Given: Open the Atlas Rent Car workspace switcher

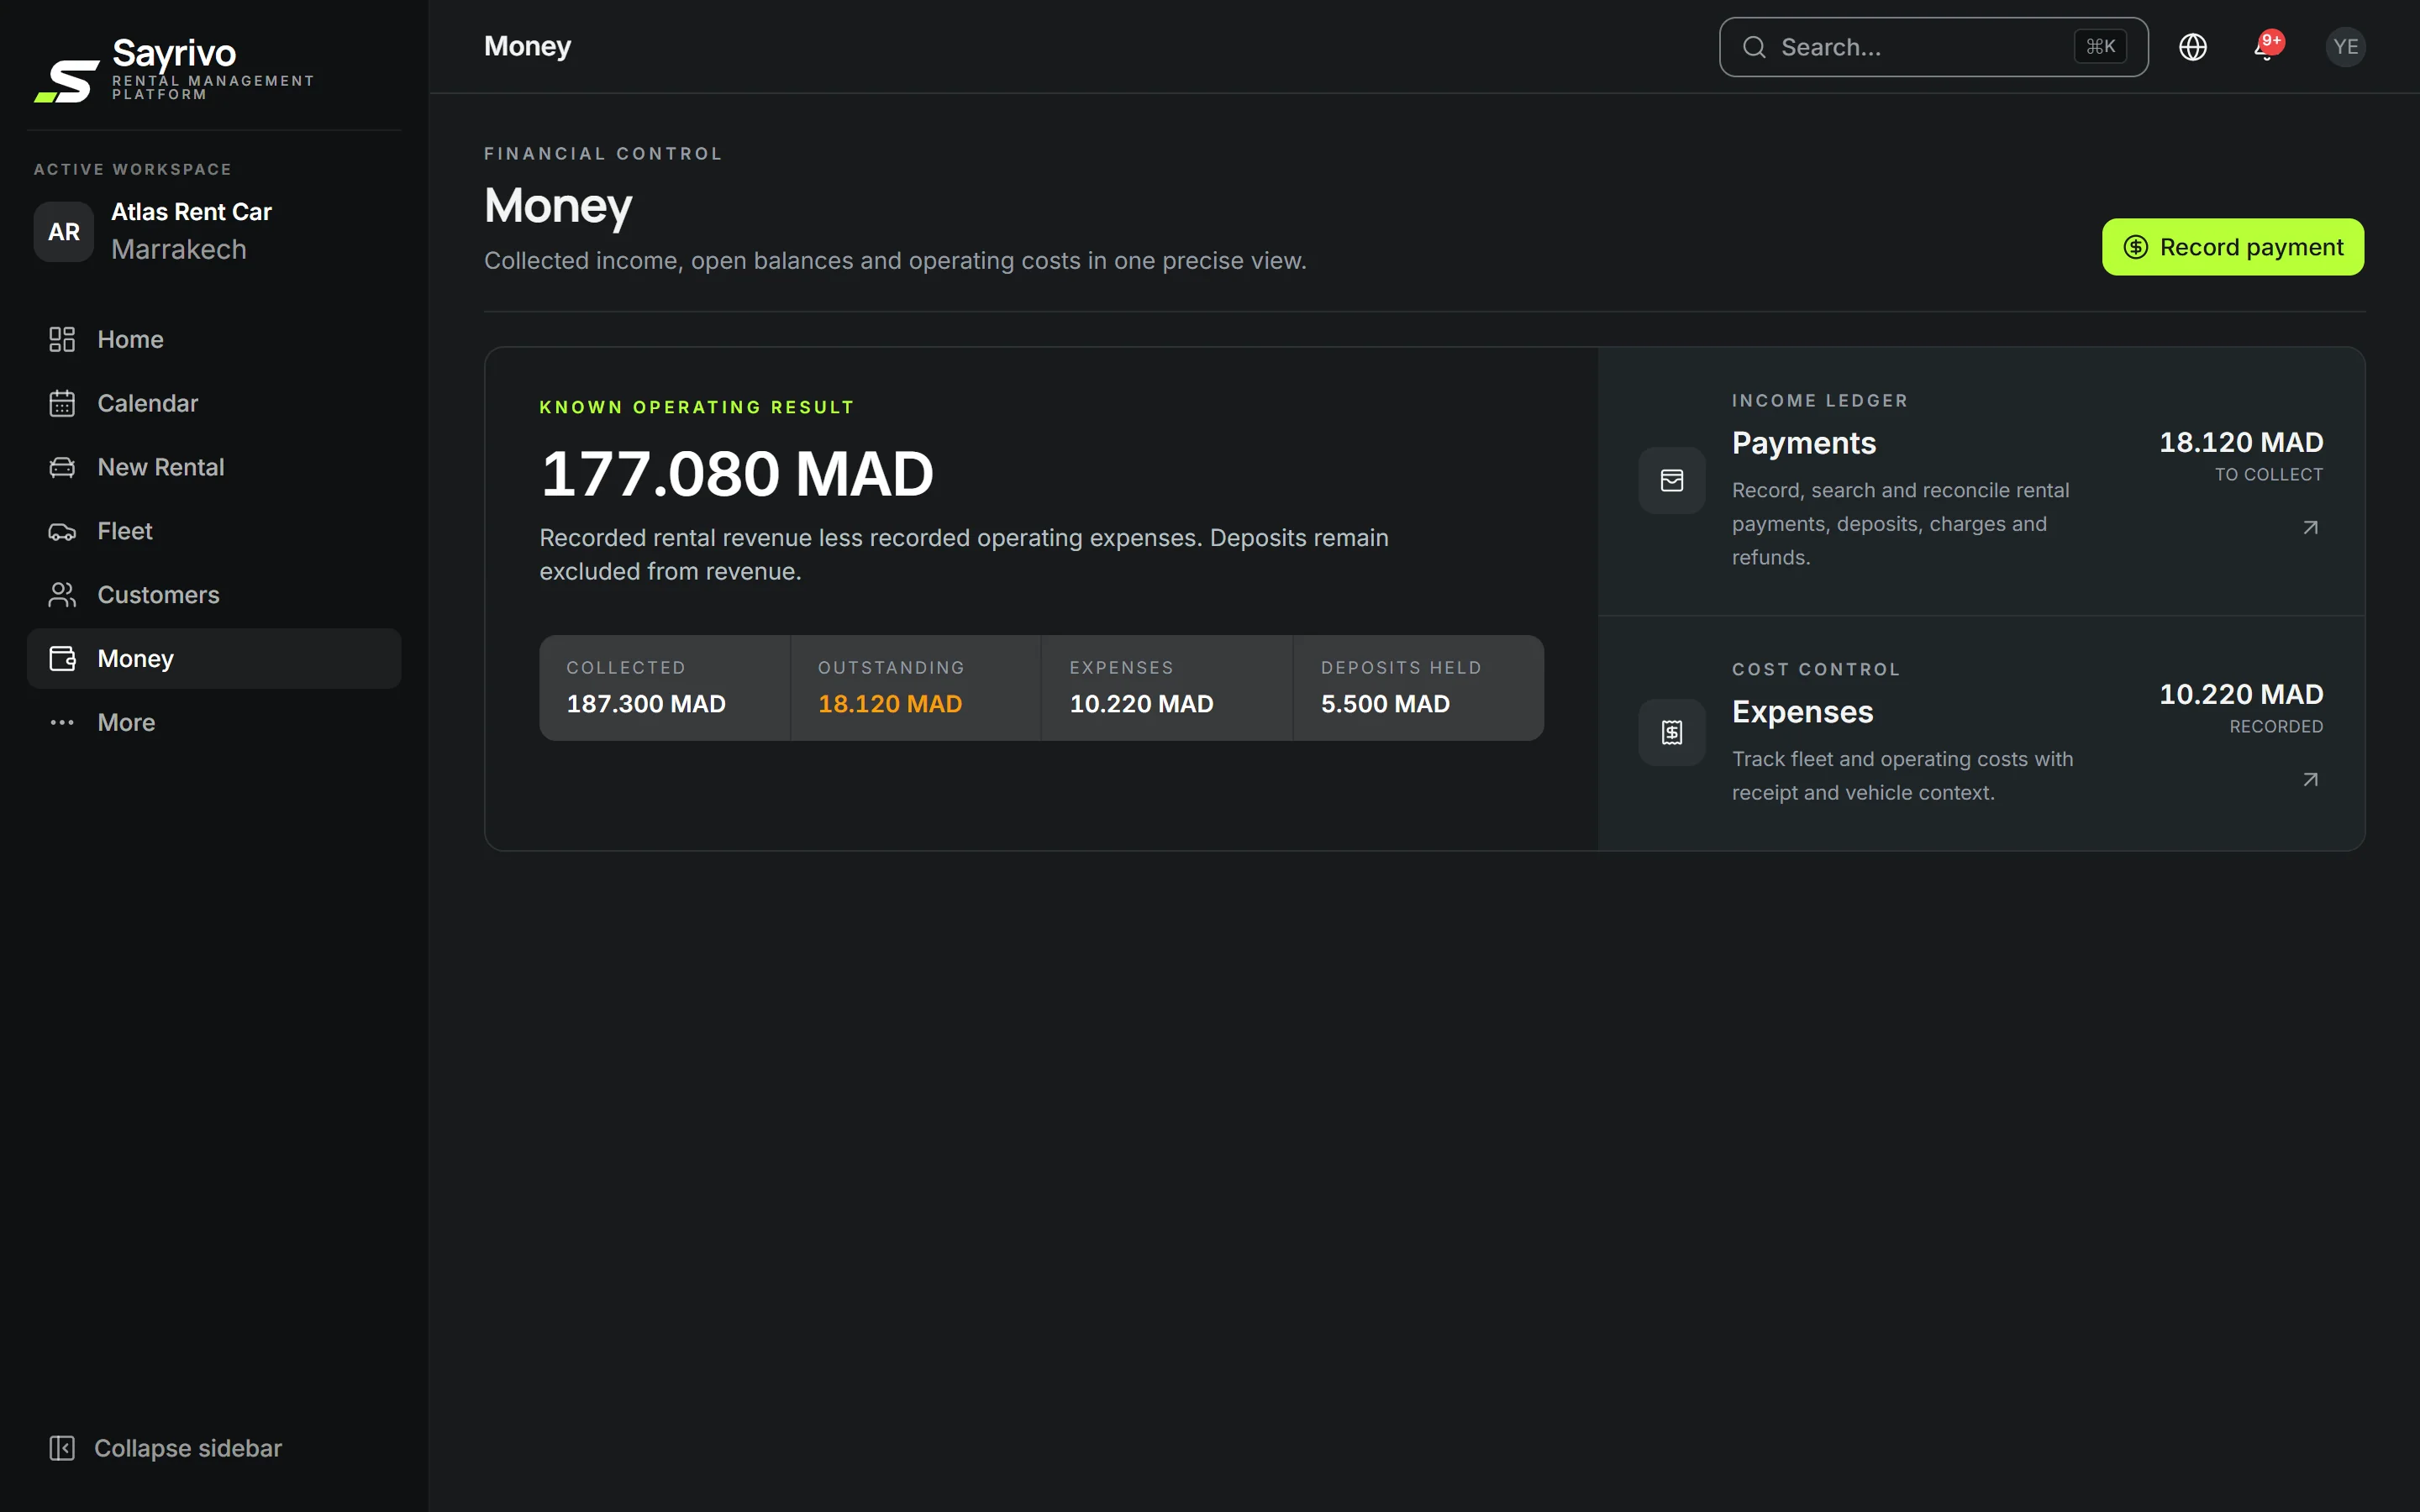Looking at the screenshot, I should [214, 232].
